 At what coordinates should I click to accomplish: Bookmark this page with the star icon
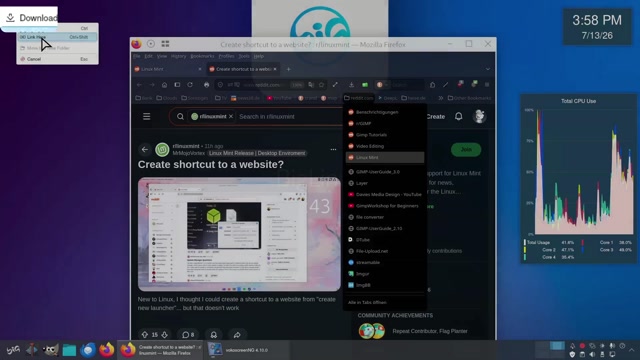[322, 85]
